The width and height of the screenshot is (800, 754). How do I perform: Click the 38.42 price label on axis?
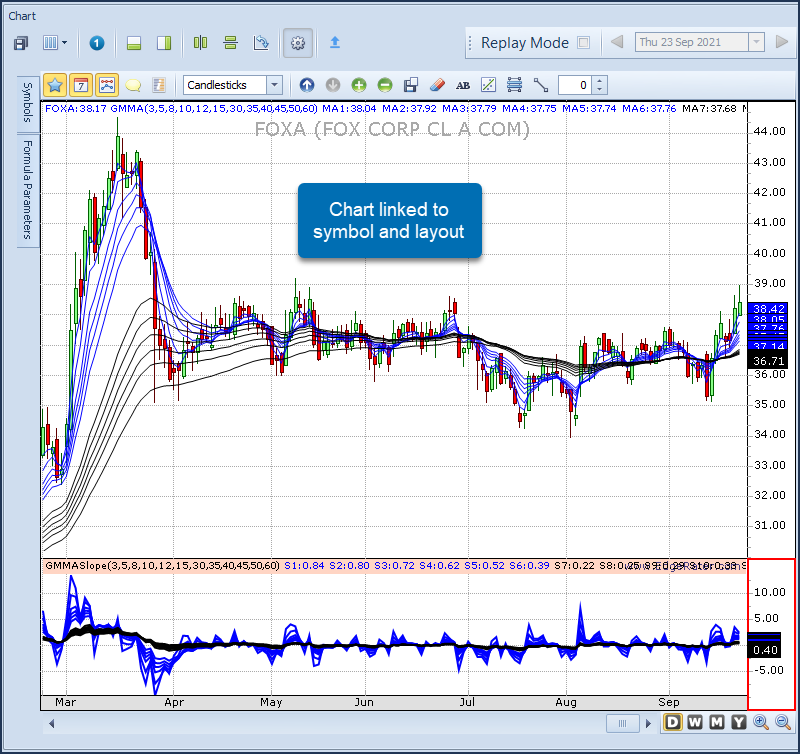[x=768, y=309]
